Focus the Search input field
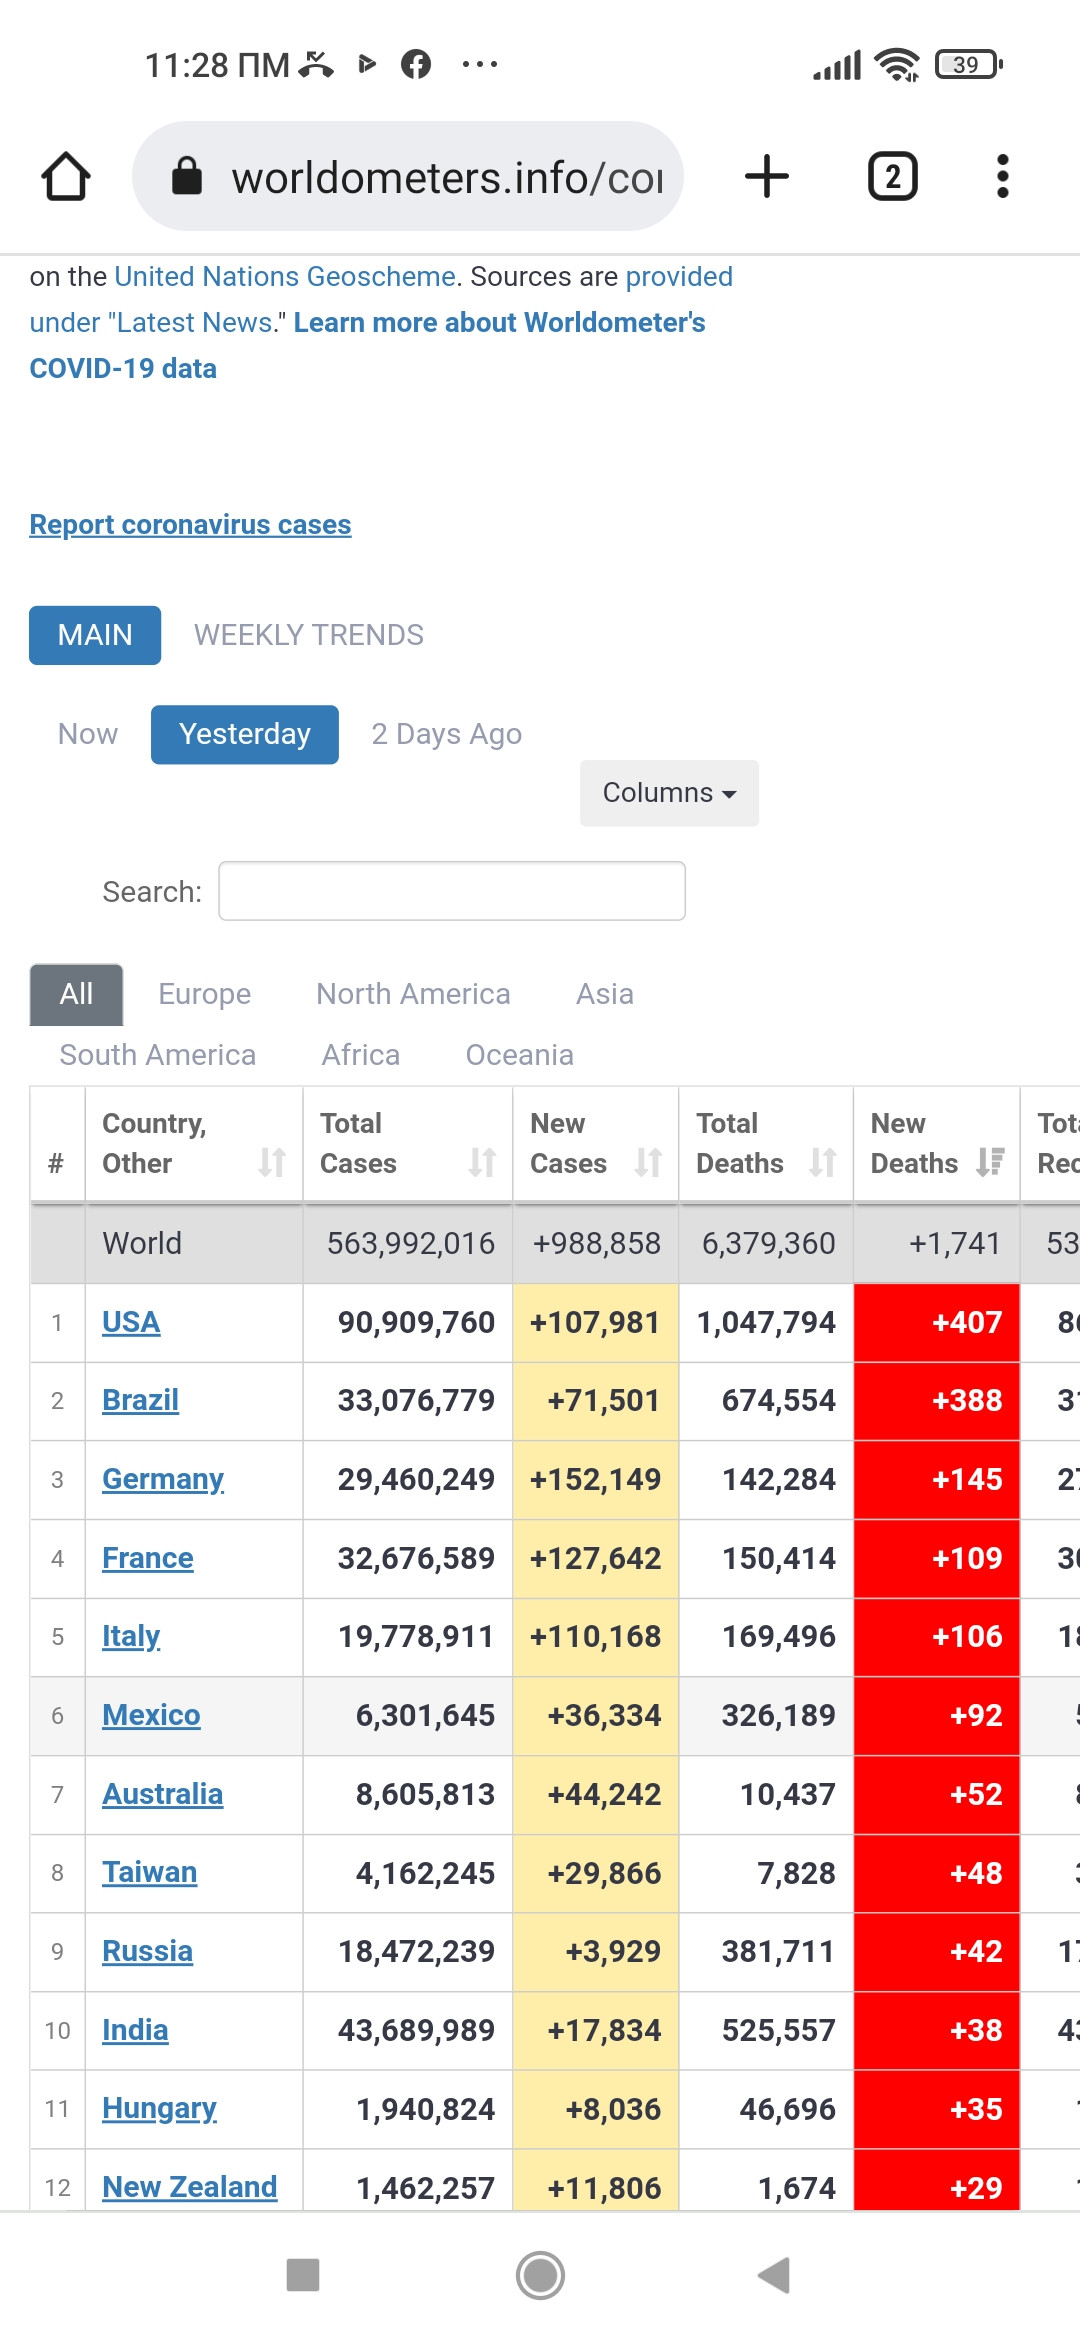The image size is (1080, 2340). click(452, 891)
